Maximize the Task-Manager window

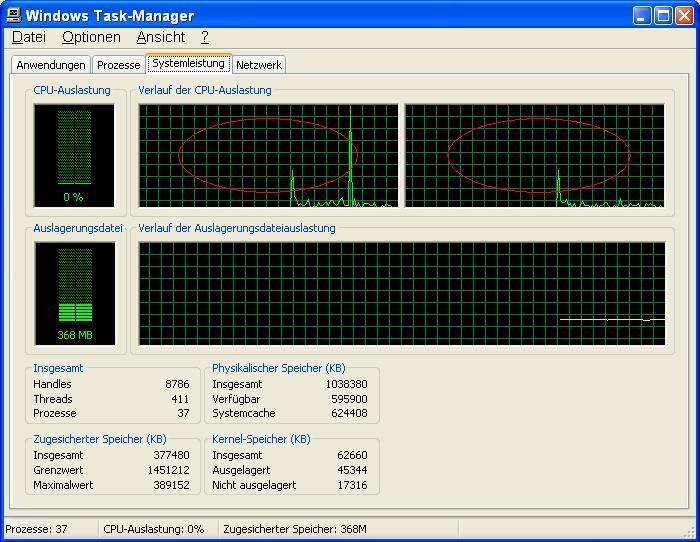663,16
